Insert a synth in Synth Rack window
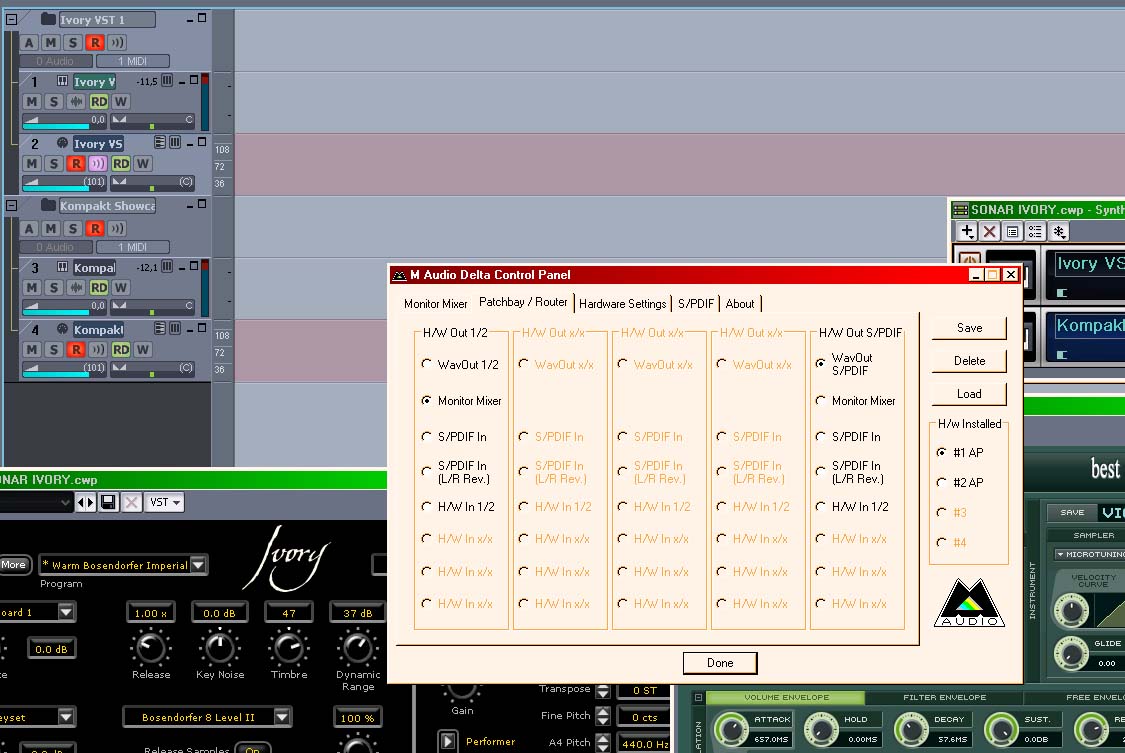Image resolution: width=1125 pixels, height=753 pixels. (x=967, y=232)
